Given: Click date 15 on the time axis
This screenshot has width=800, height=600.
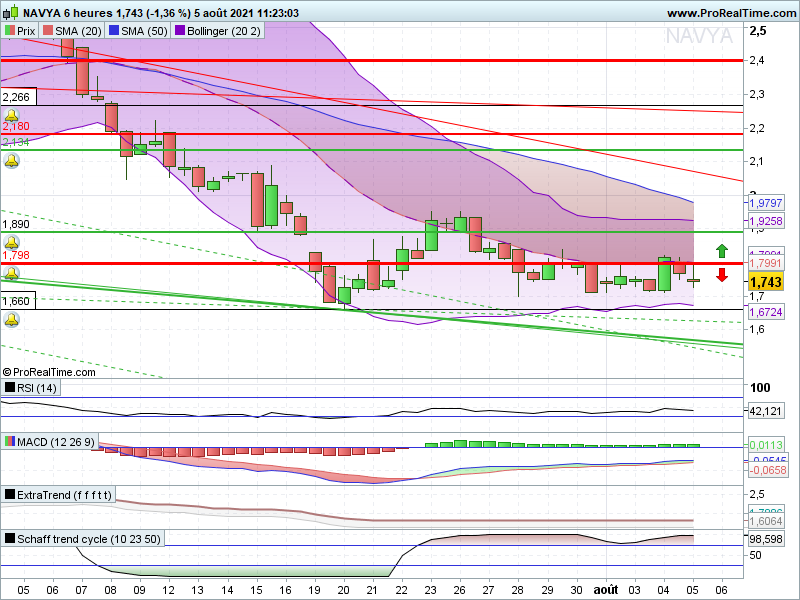Looking at the screenshot, I should point(256,590).
